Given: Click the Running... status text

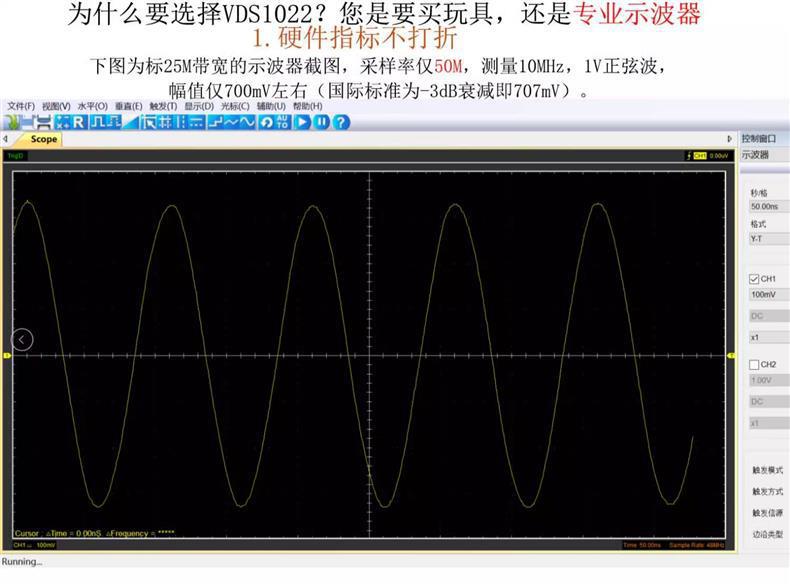Looking at the screenshot, I should click(x=22, y=561).
